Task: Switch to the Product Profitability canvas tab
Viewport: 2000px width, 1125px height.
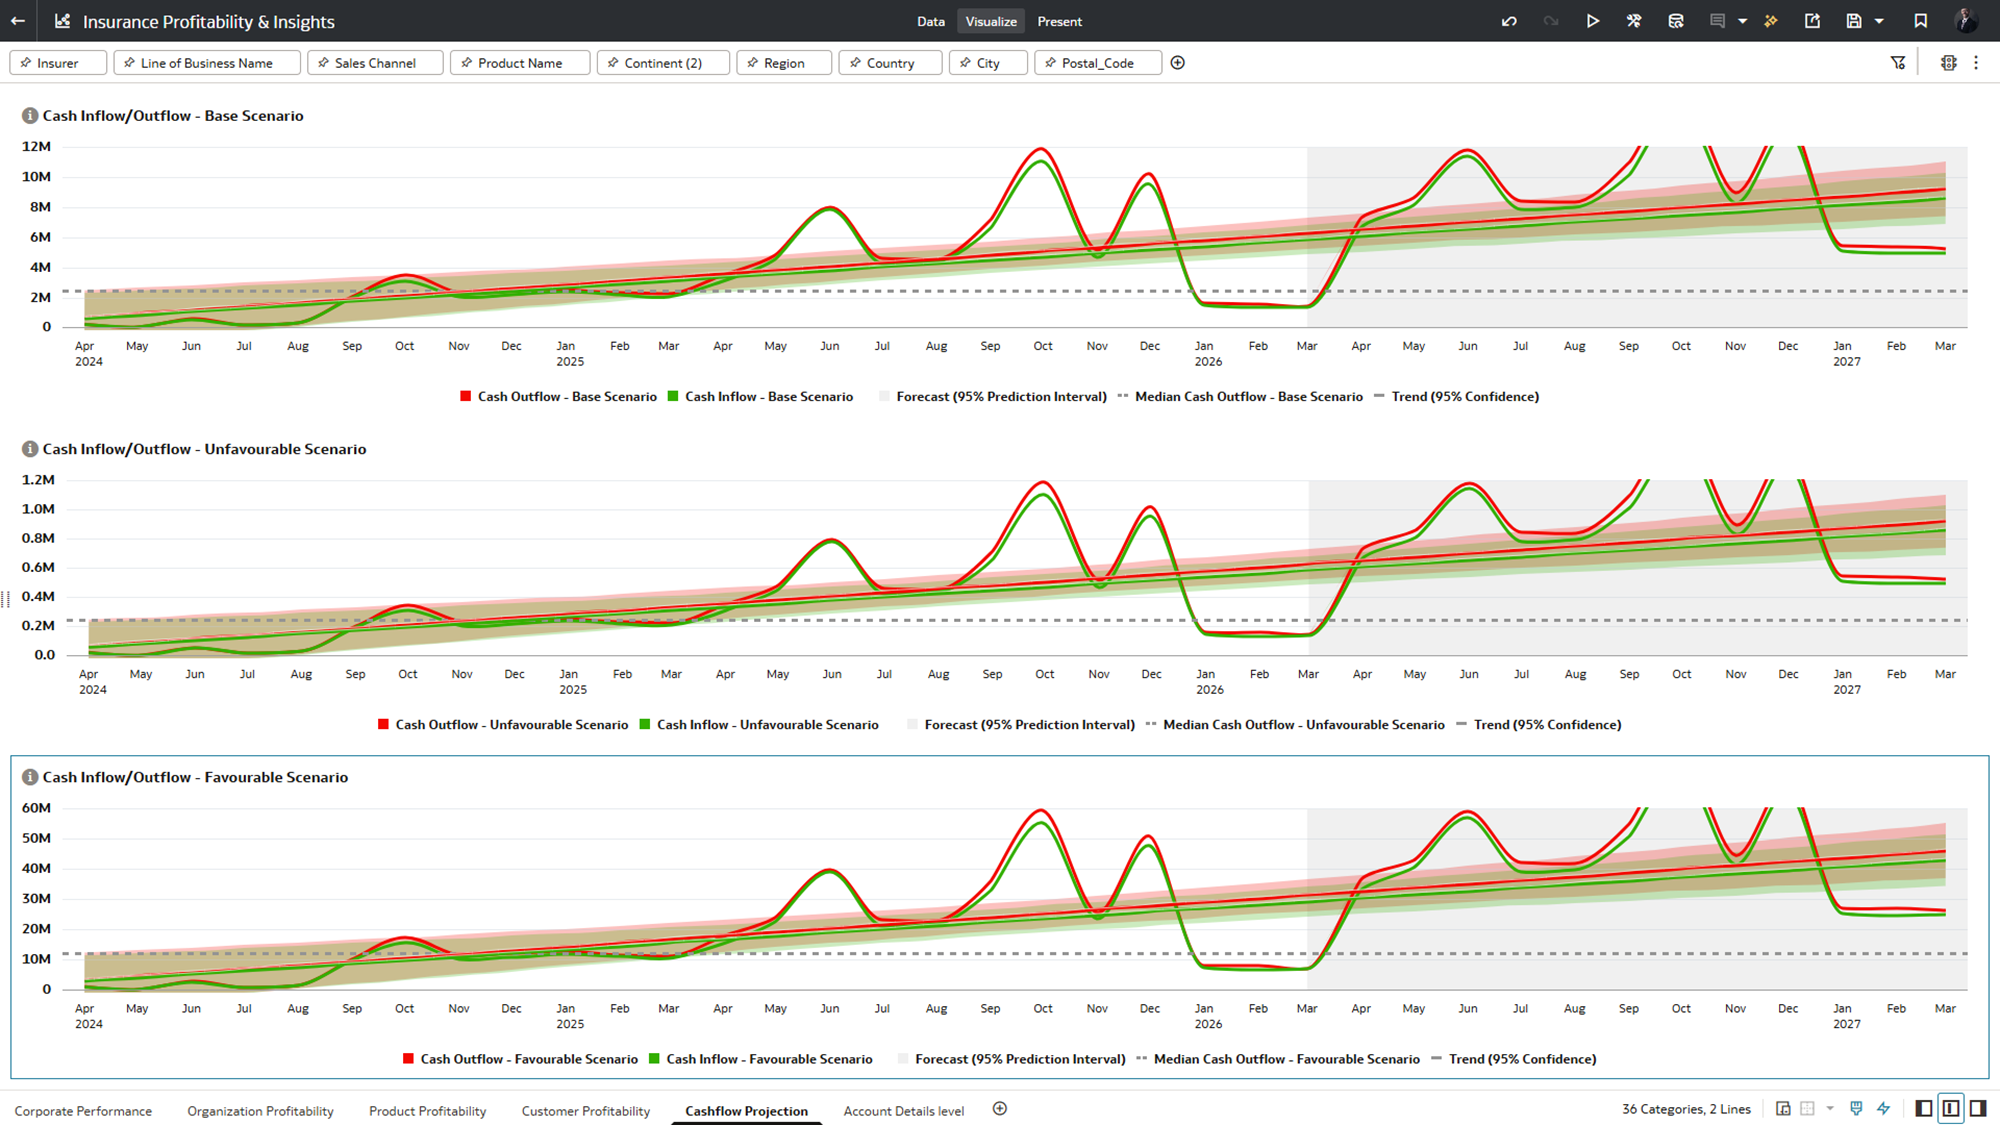Action: 427,1111
